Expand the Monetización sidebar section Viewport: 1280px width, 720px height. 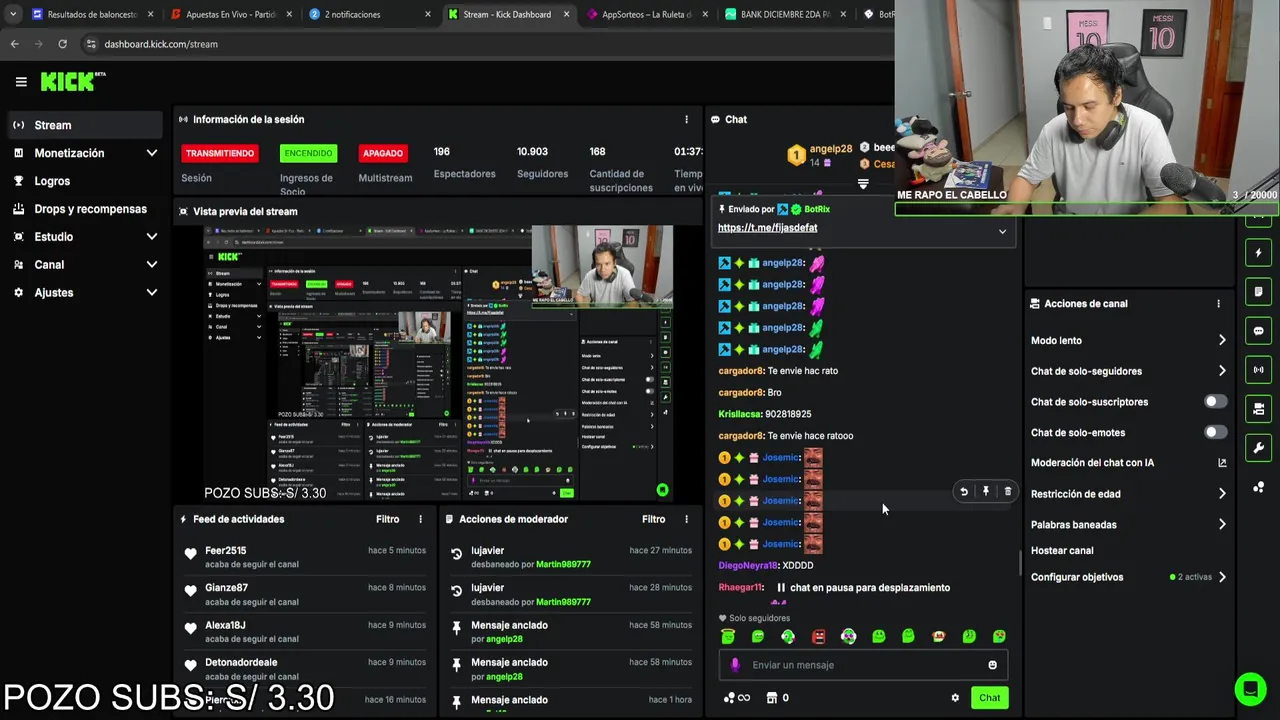point(152,153)
